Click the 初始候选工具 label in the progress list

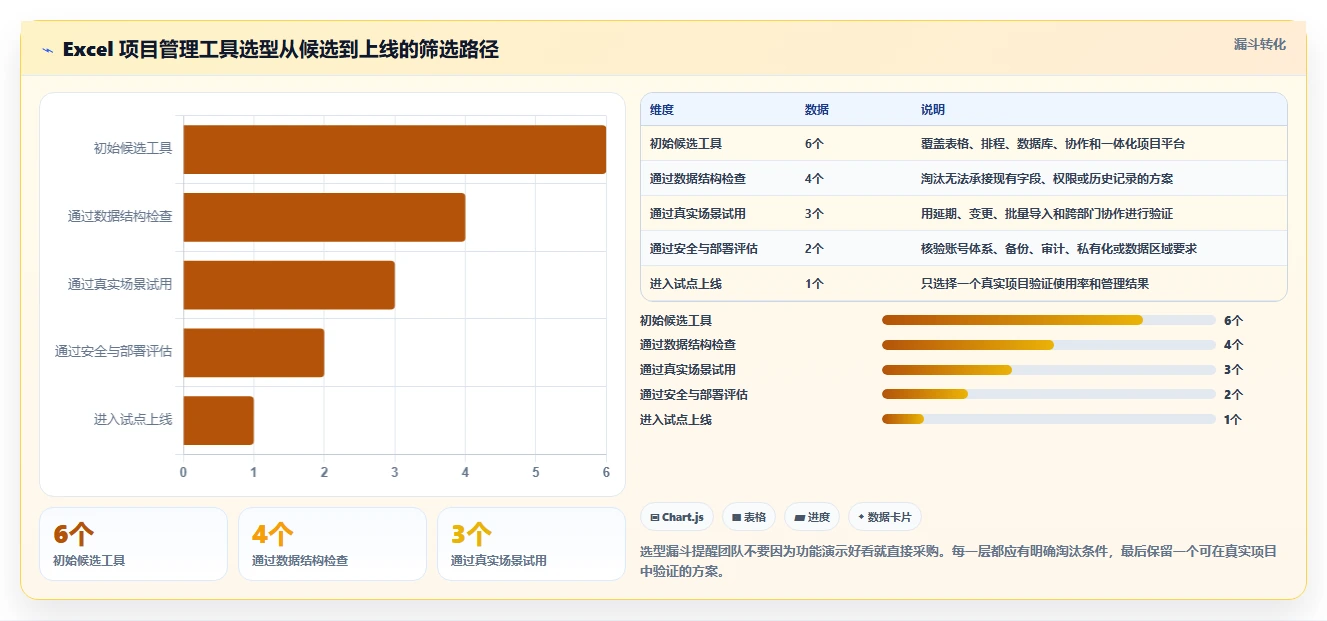676,320
